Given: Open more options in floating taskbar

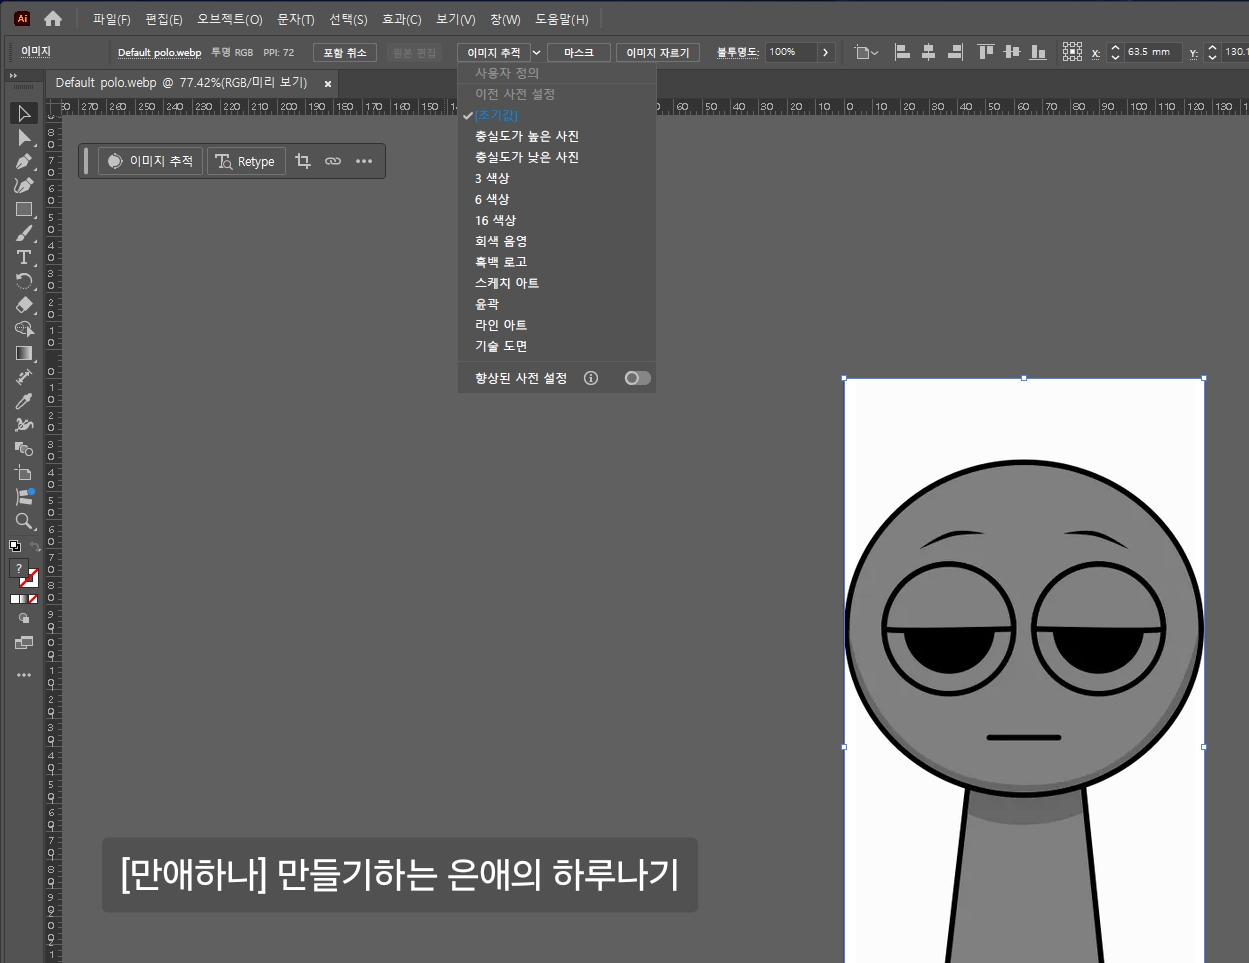Looking at the screenshot, I should pos(364,161).
